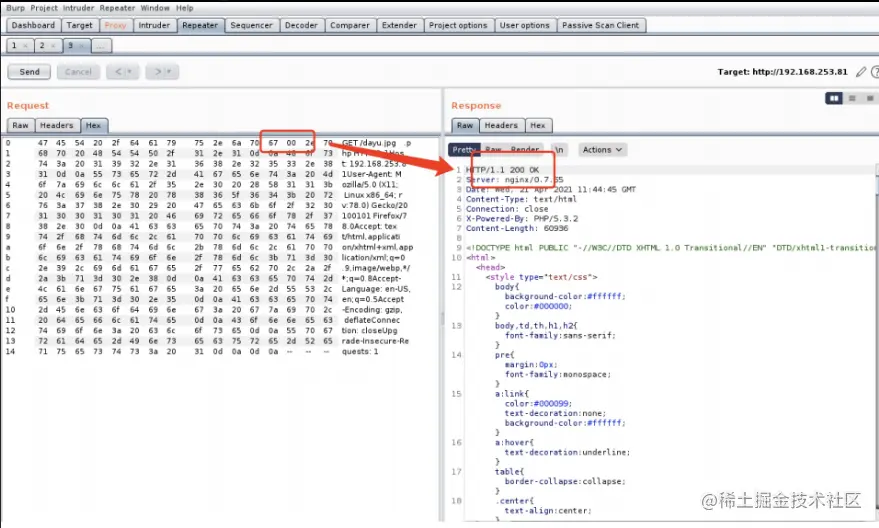Click 'Target: http://192.168.253.81' label
This screenshot has width=879, height=528.
tap(783, 72)
